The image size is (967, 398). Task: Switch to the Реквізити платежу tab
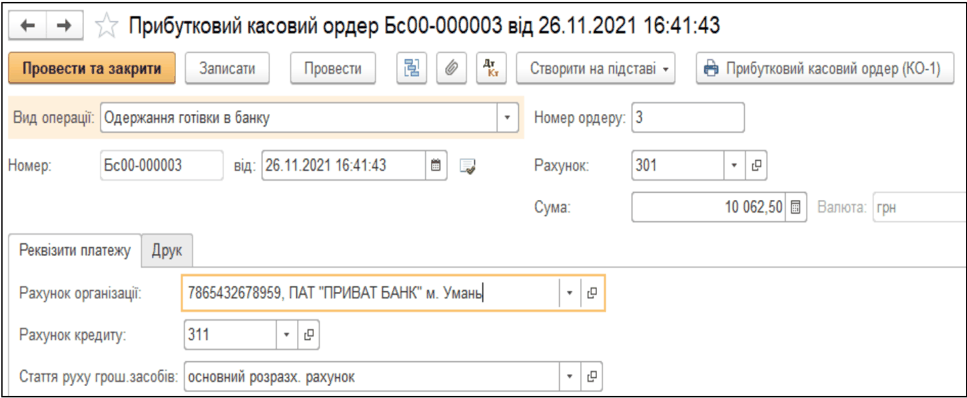point(75,251)
